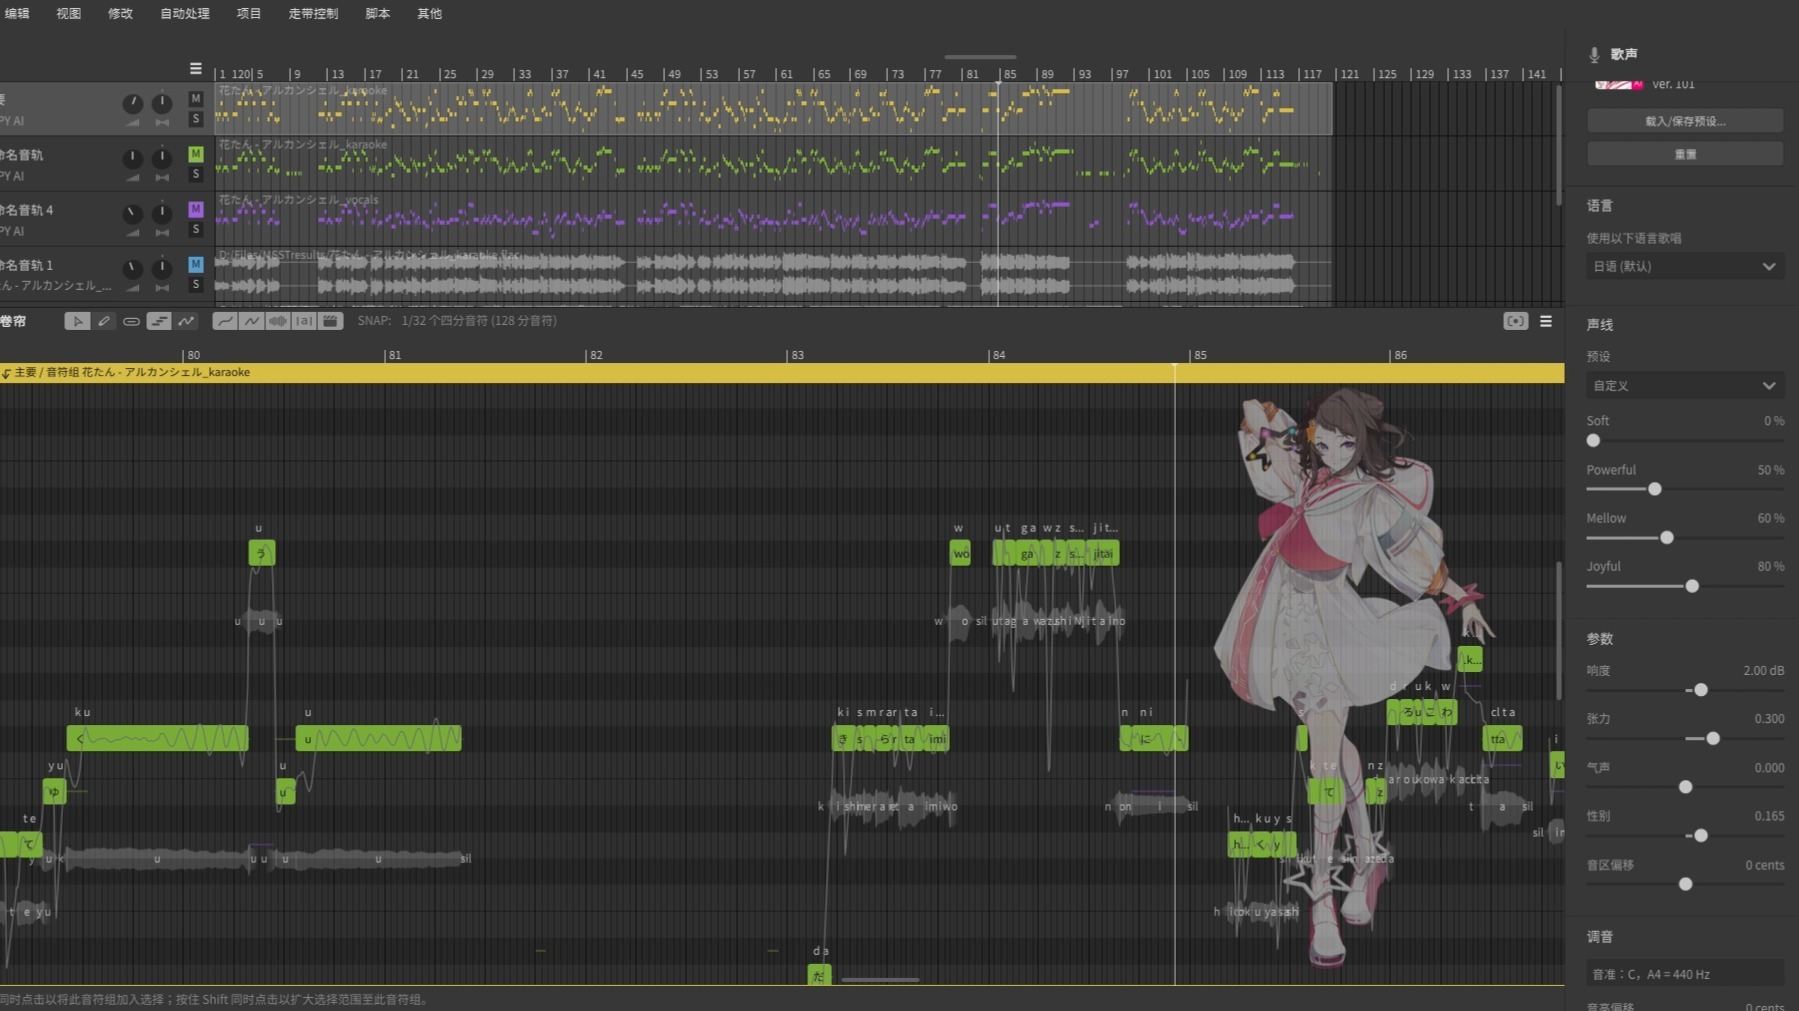Click the gain knob of 命名音轨 4
1799x1011 pixels.
[x=132, y=214]
